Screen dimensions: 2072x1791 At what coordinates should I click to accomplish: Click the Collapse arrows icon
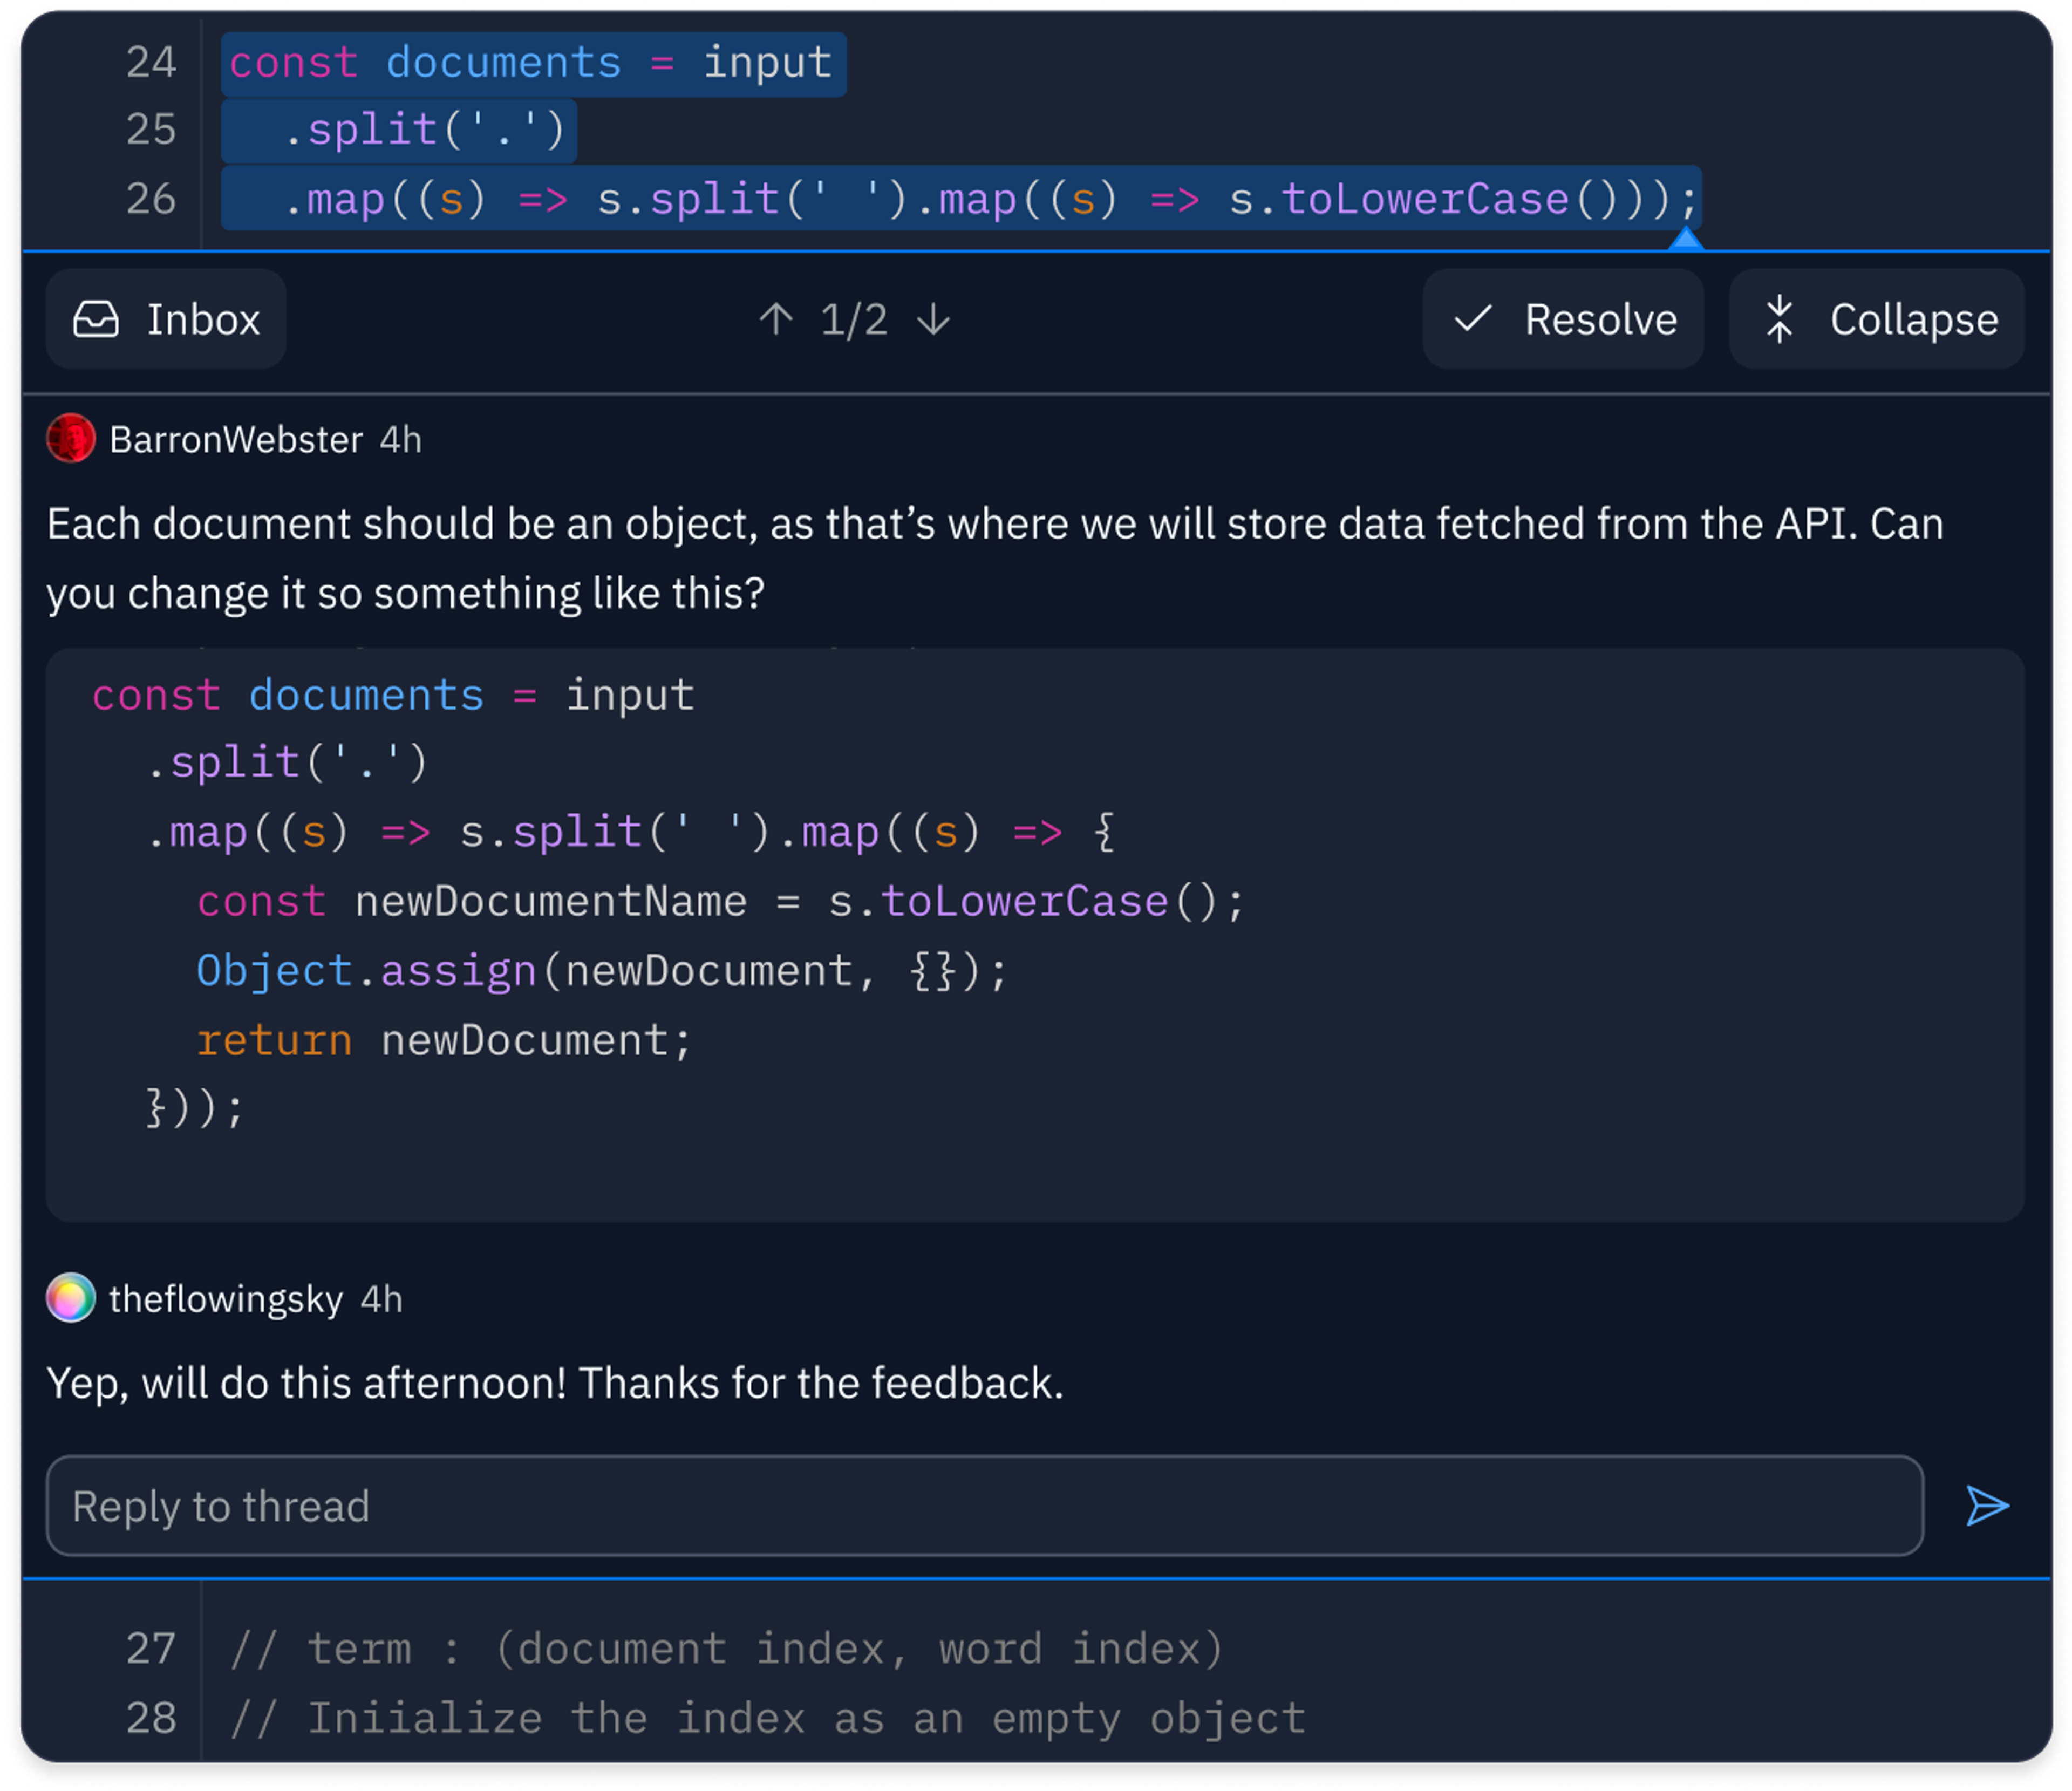[1779, 320]
